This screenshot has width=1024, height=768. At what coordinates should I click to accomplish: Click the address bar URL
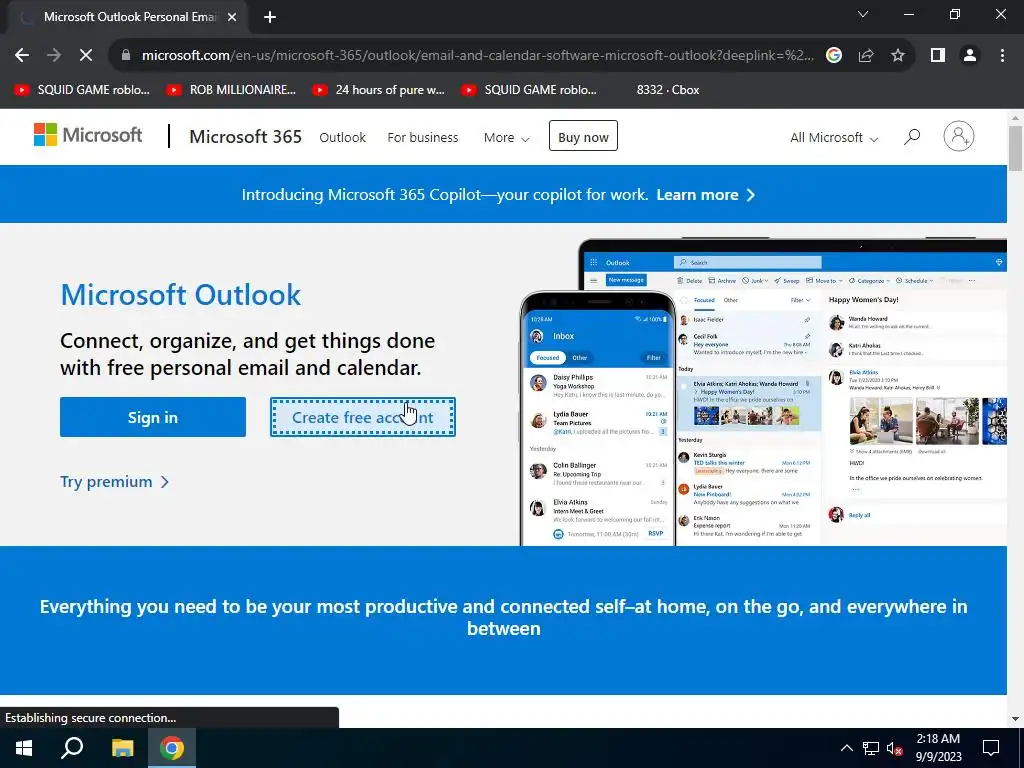pos(477,56)
